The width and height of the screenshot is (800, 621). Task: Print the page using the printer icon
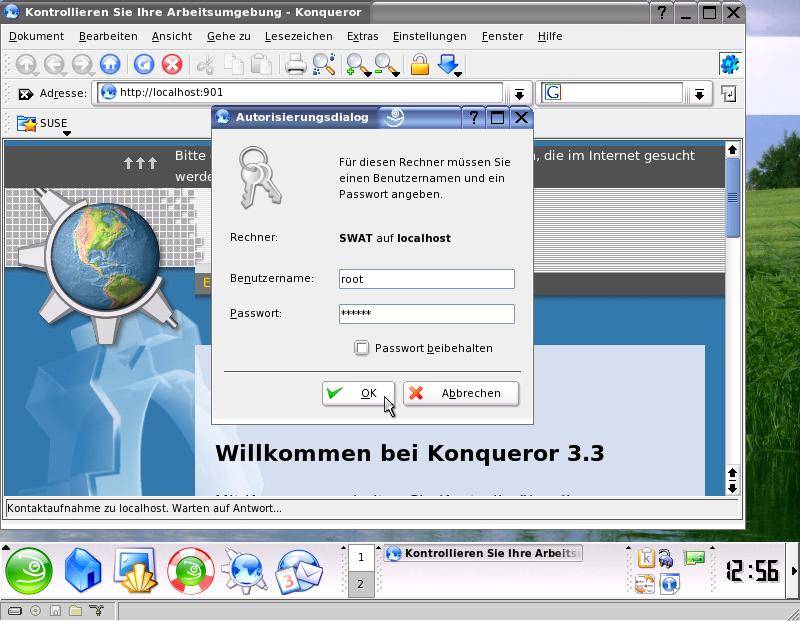click(295, 65)
